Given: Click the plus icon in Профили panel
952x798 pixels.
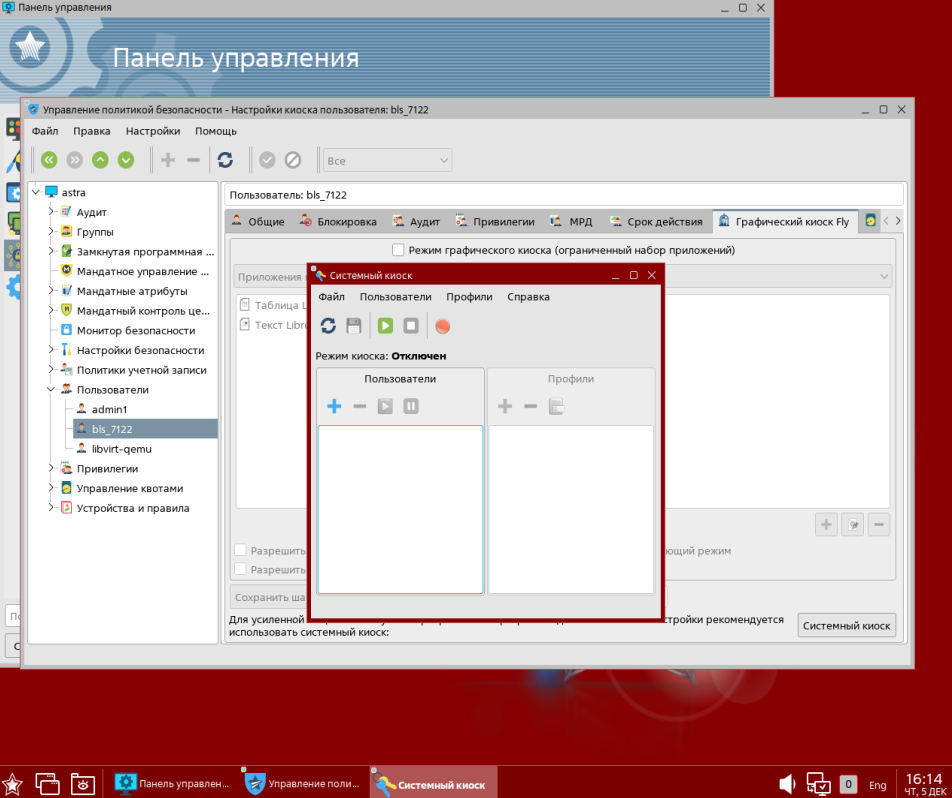Looking at the screenshot, I should [x=505, y=406].
